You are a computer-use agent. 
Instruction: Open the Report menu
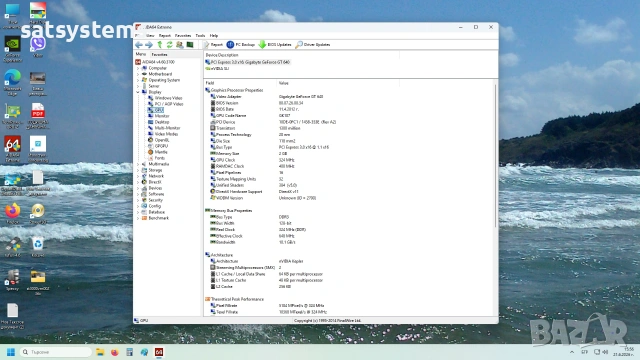point(165,36)
